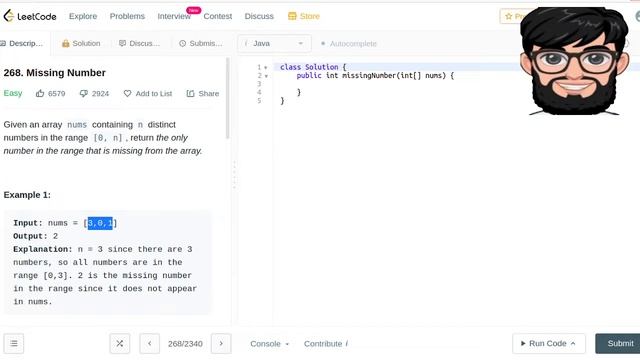Screen dimensions: 640x360
Task: Collapse code fold arrow on line 1
Action: (266, 67)
